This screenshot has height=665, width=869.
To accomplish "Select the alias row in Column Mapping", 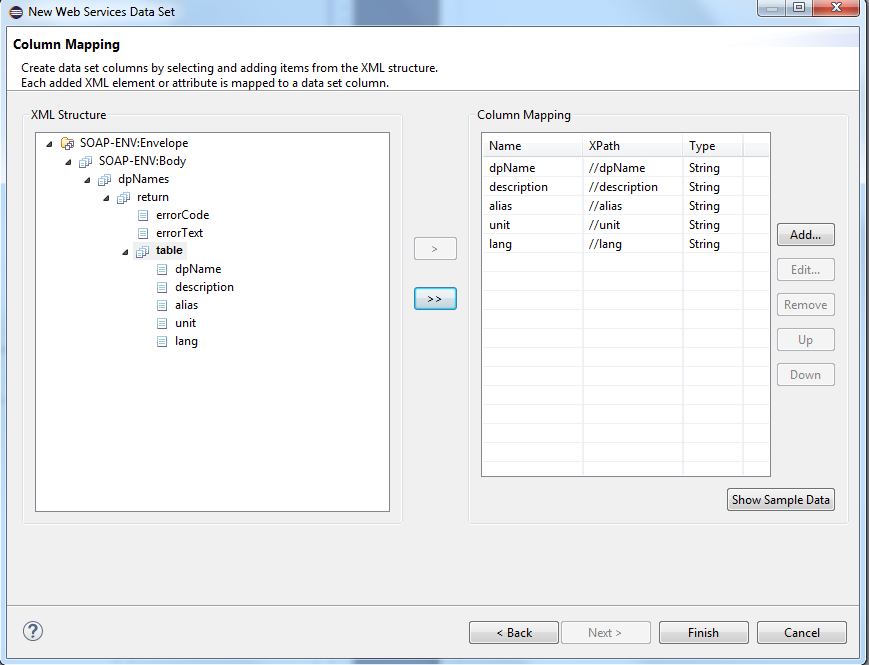I will pos(625,206).
